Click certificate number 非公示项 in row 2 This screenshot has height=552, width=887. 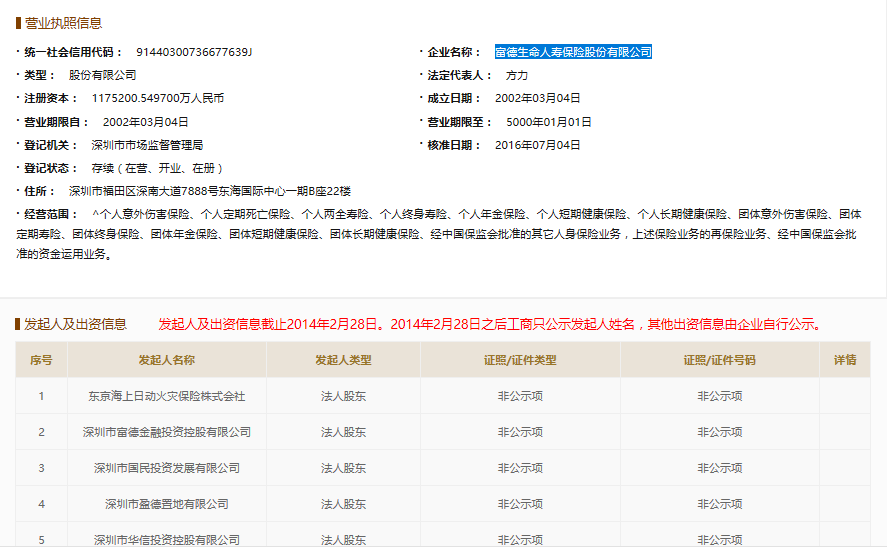click(x=720, y=432)
